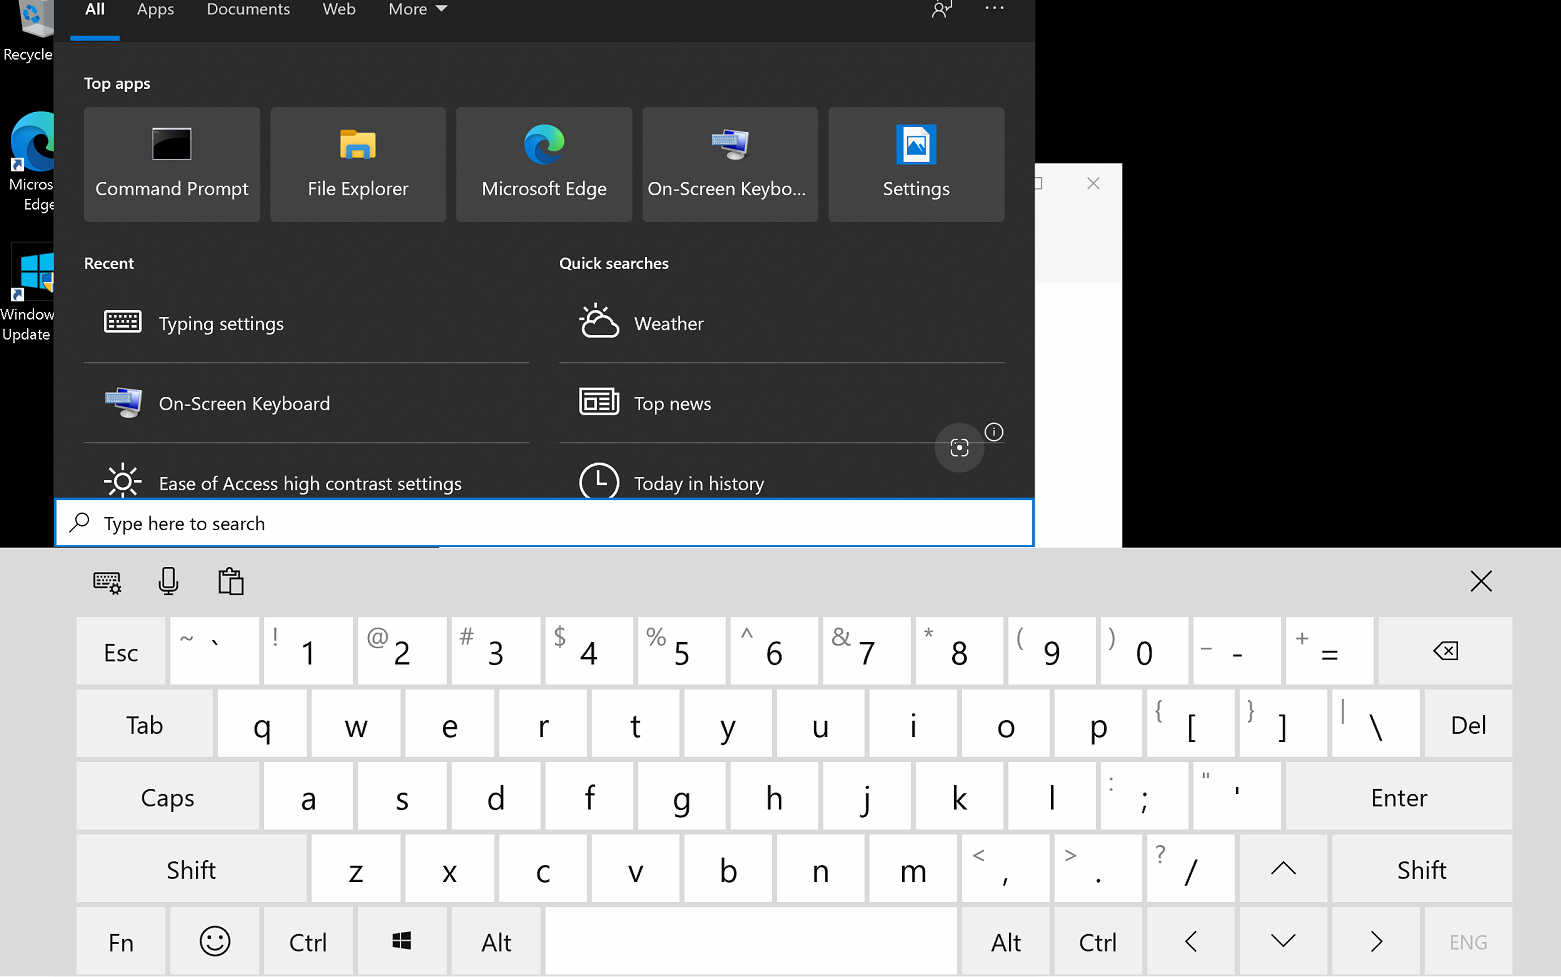Click the screenshot search camera icon
1561x977 pixels.
(959, 448)
